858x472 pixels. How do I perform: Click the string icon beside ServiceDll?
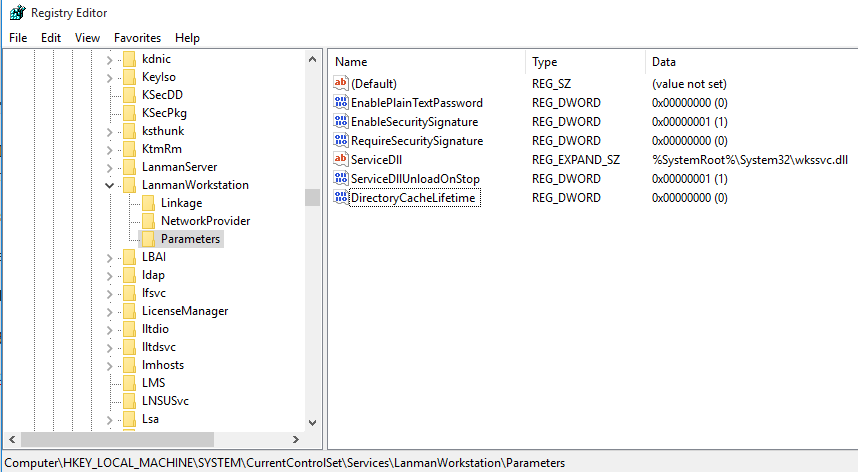coord(341,160)
